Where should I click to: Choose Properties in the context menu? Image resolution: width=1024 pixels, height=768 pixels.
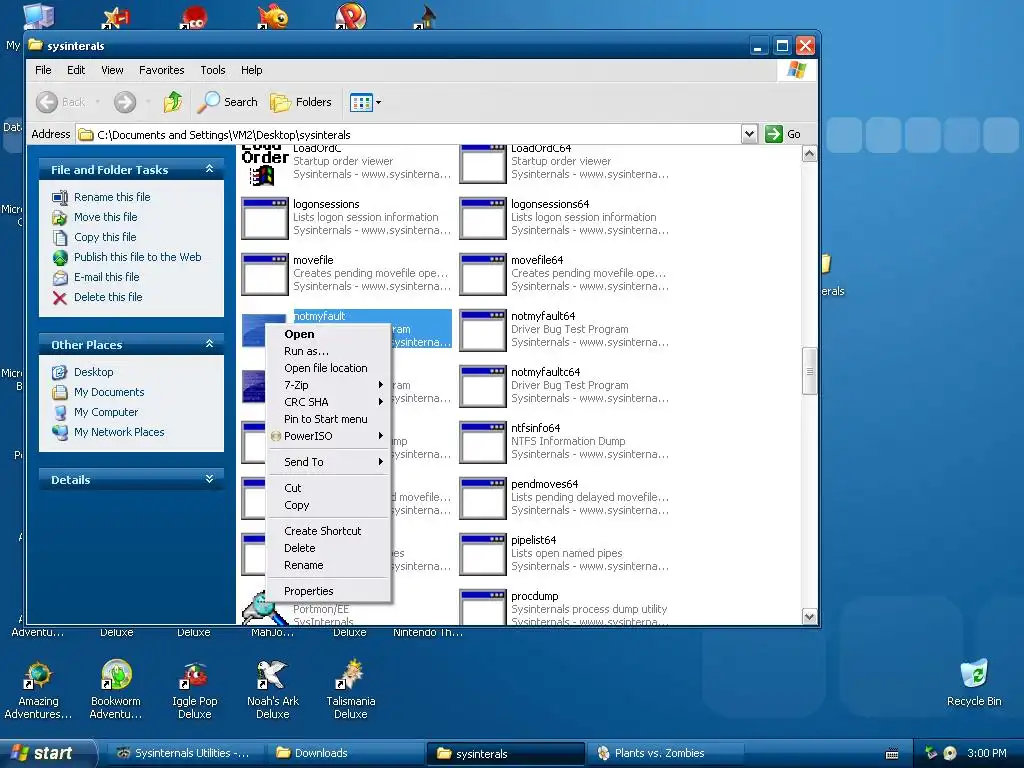pyautogui.click(x=328, y=591)
